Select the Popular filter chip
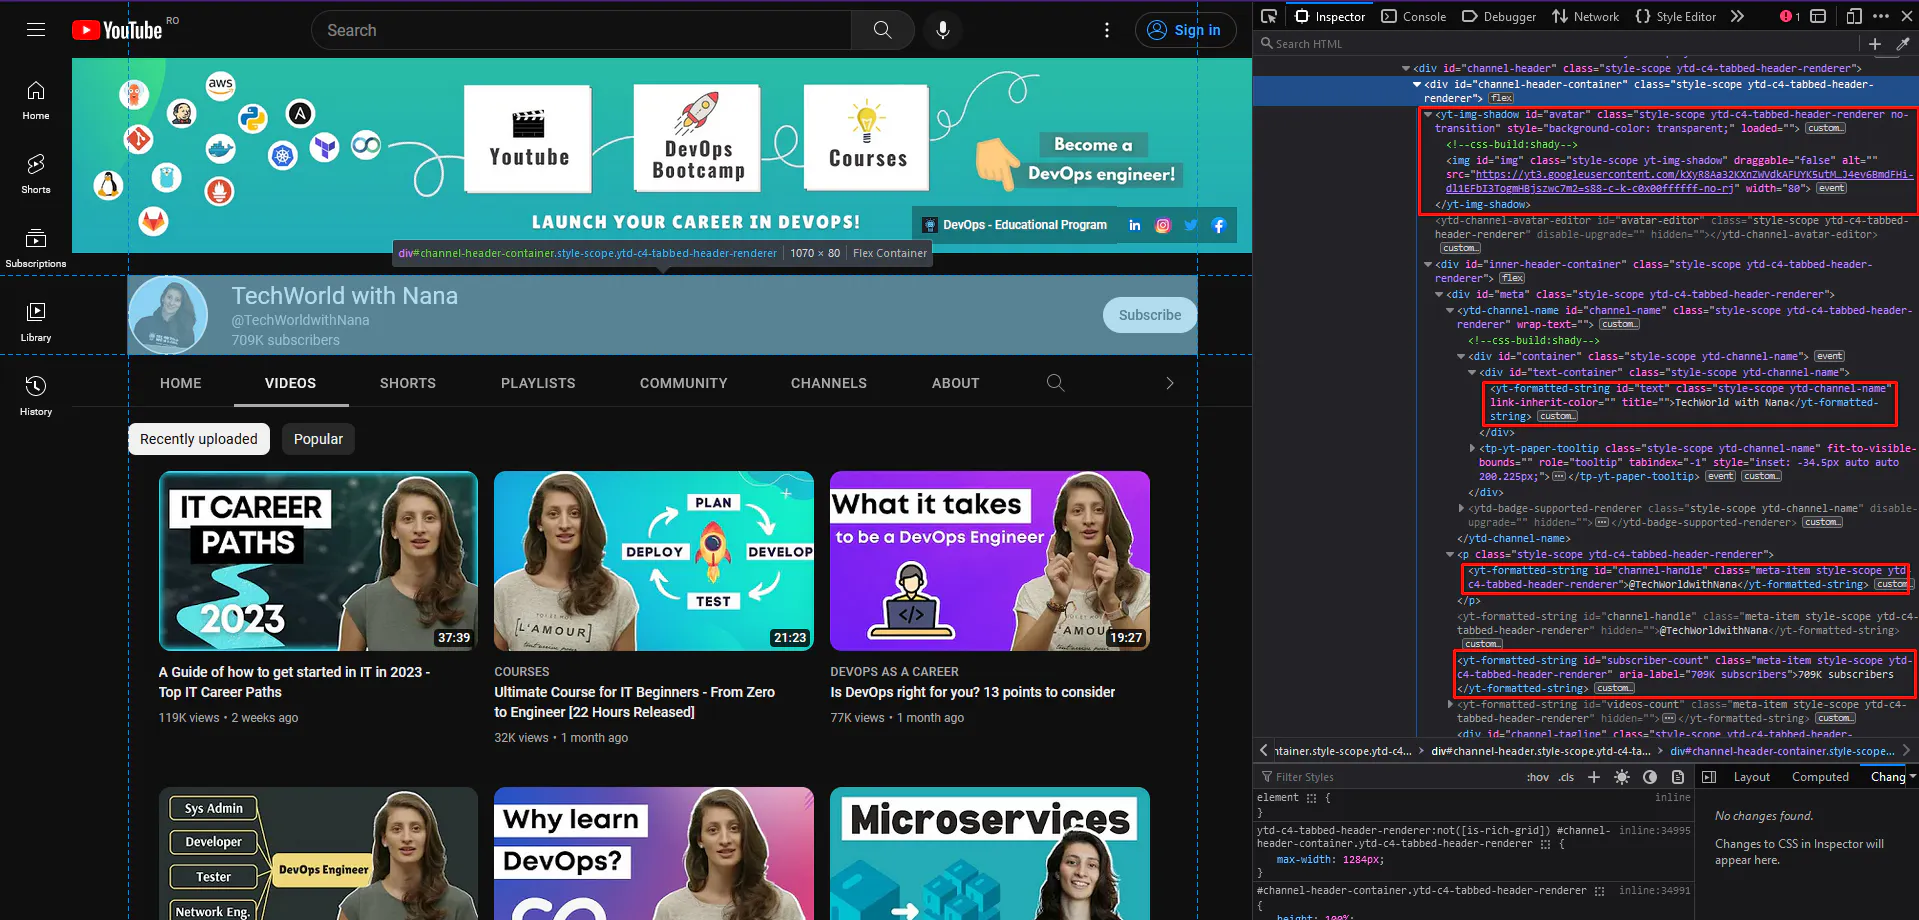Screen dimensions: 1919x920 318,439
